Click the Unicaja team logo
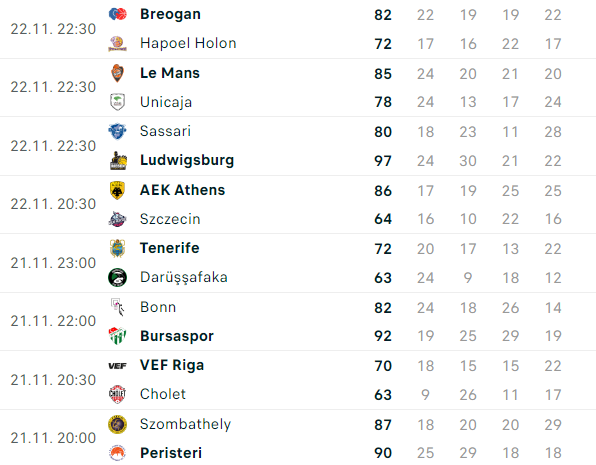 tap(117, 102)
